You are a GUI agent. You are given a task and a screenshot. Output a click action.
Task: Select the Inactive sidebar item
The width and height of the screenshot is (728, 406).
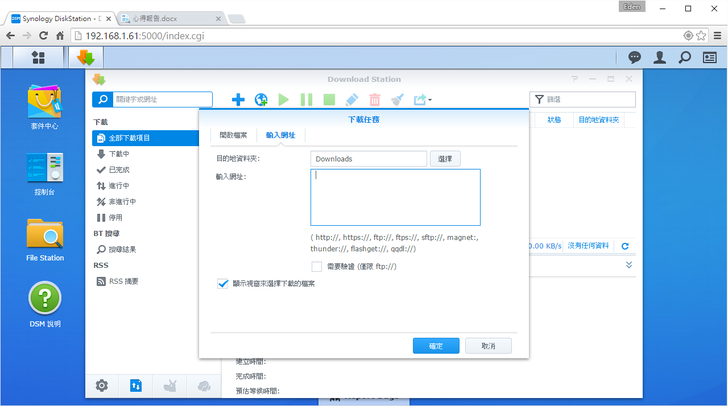click(x=146, y=202)
